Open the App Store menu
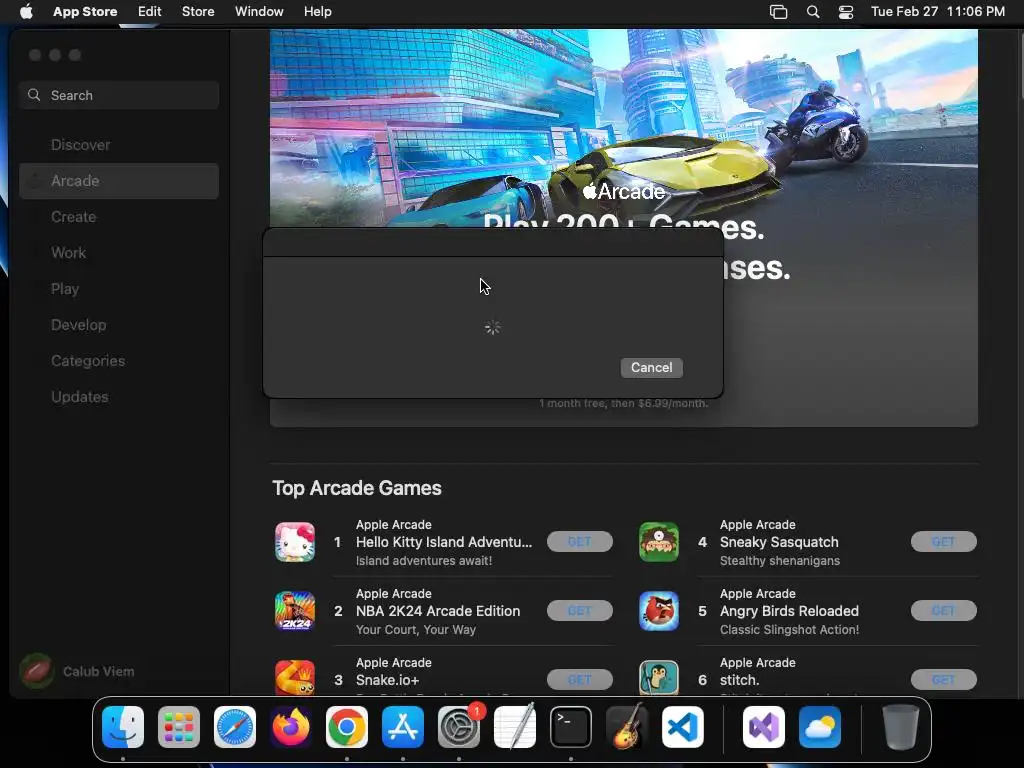1024x768 pixels. click(x=85, y=12)
